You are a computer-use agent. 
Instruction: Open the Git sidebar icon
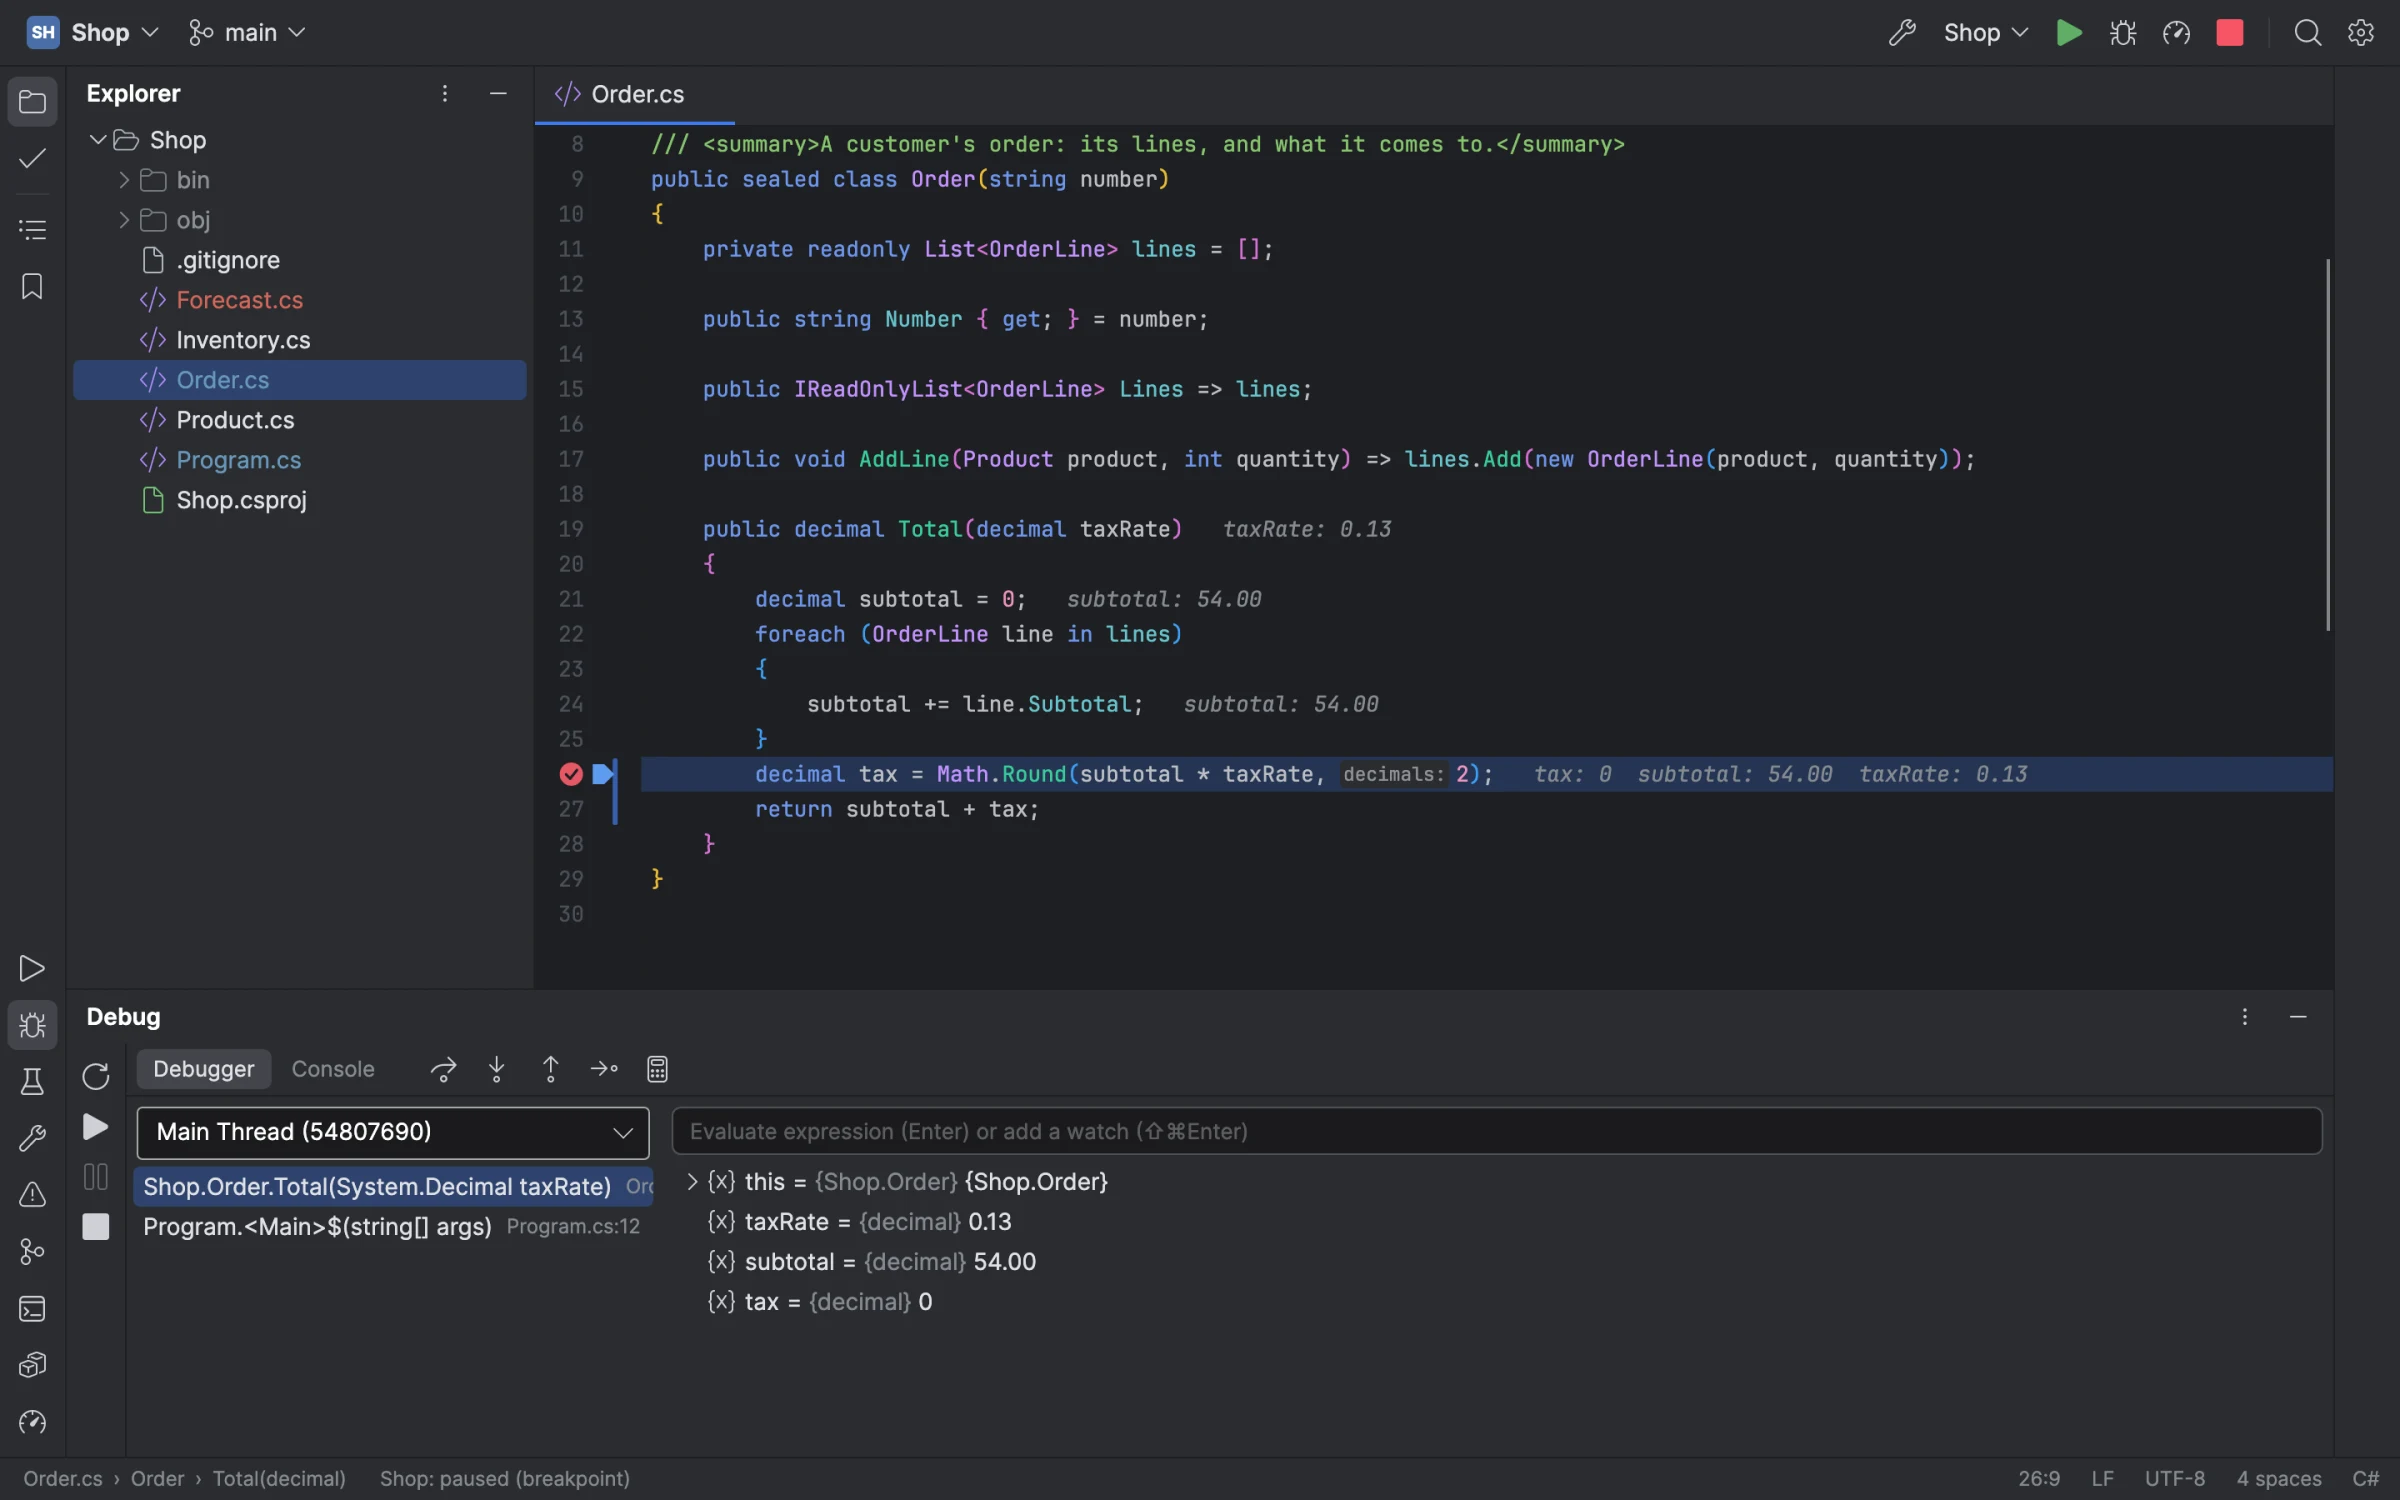tap(32, 1252)
